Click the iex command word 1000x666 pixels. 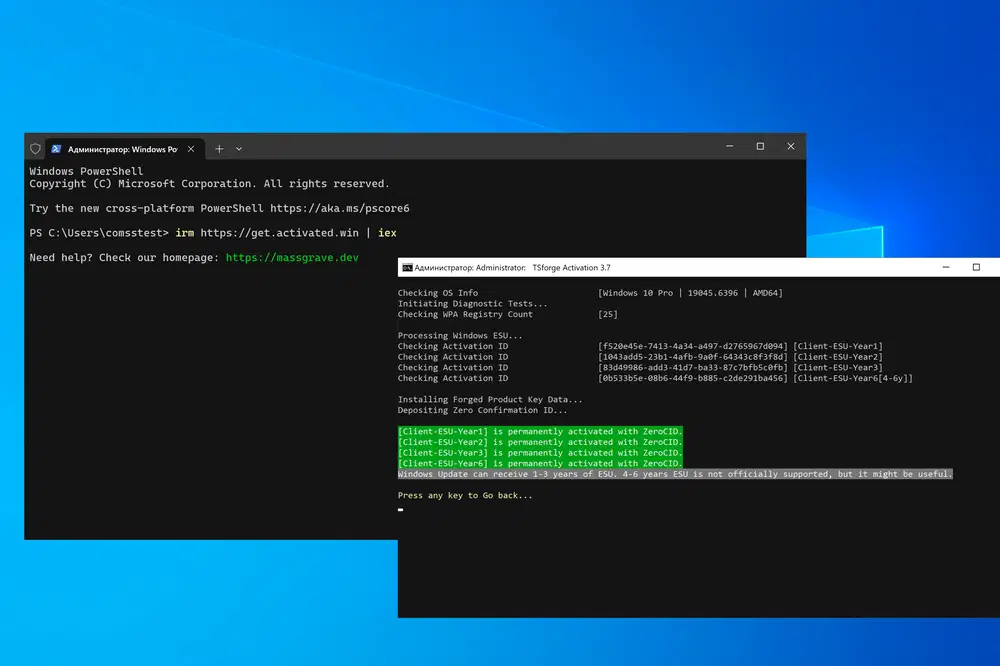coord(387,233)
